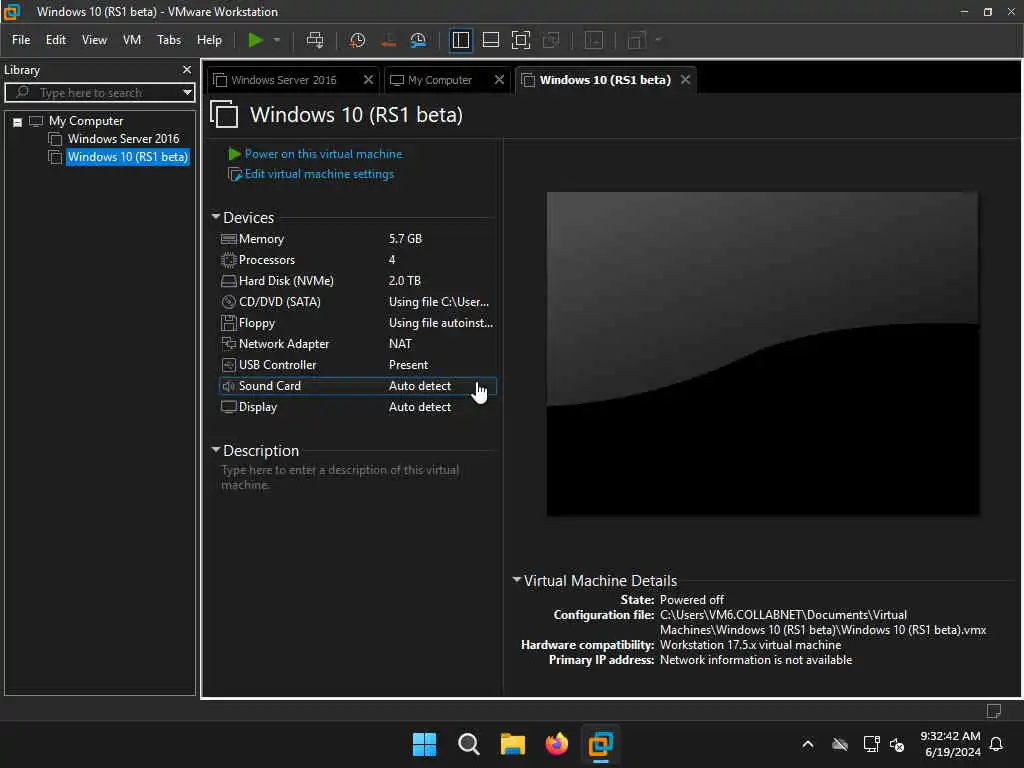Click the Library search input field
1024x768 pixels.
[x=98, y=92]
